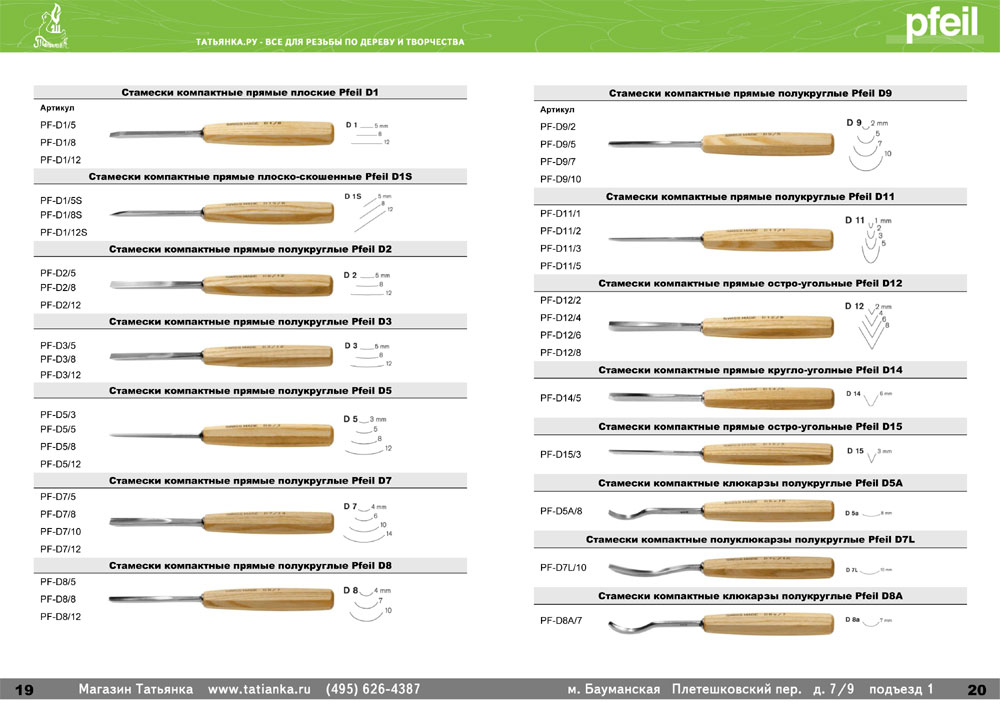Viewport: 1000px width, 707px height.
Task: Click the footer text Магазин Татьянка
Action: click(136, 689)
